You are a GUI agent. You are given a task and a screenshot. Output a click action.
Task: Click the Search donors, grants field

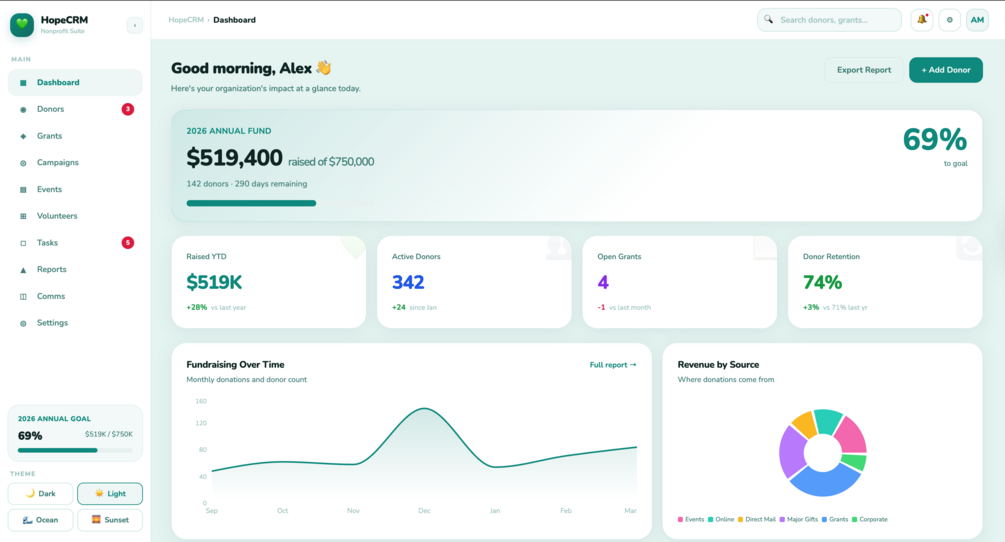point(829,20)
